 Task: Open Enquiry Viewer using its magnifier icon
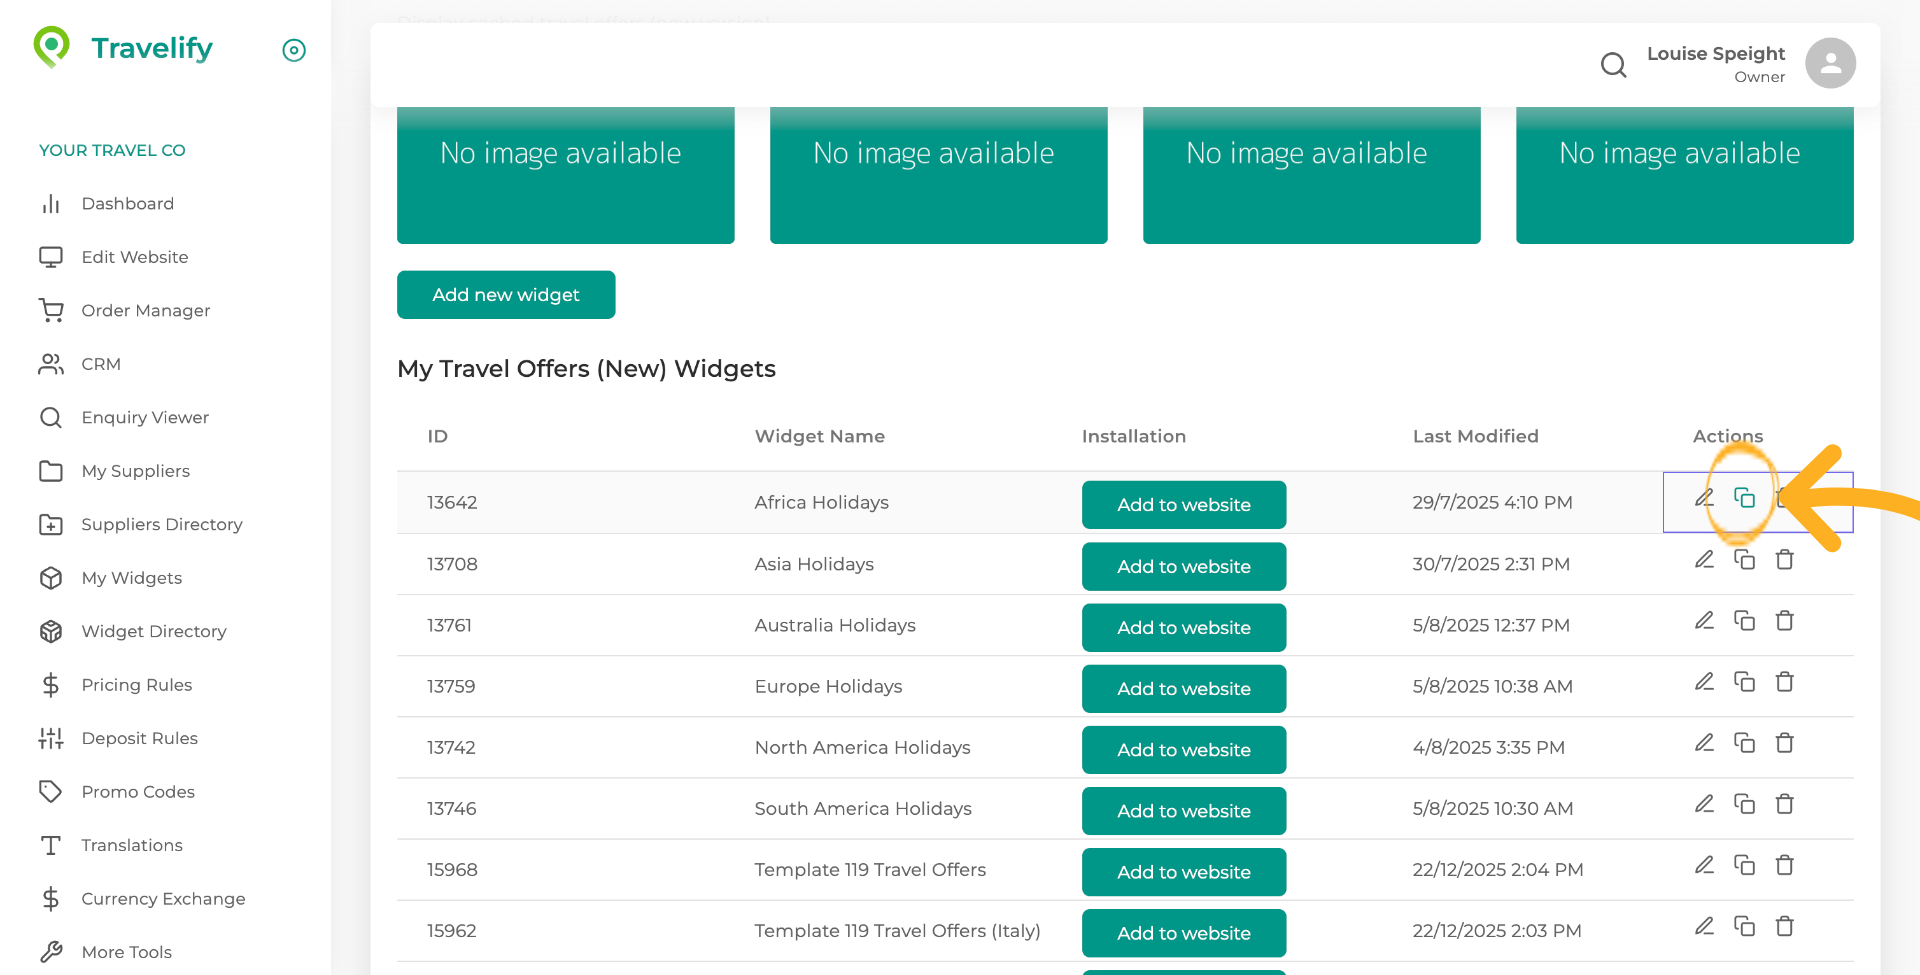(51, 417)
